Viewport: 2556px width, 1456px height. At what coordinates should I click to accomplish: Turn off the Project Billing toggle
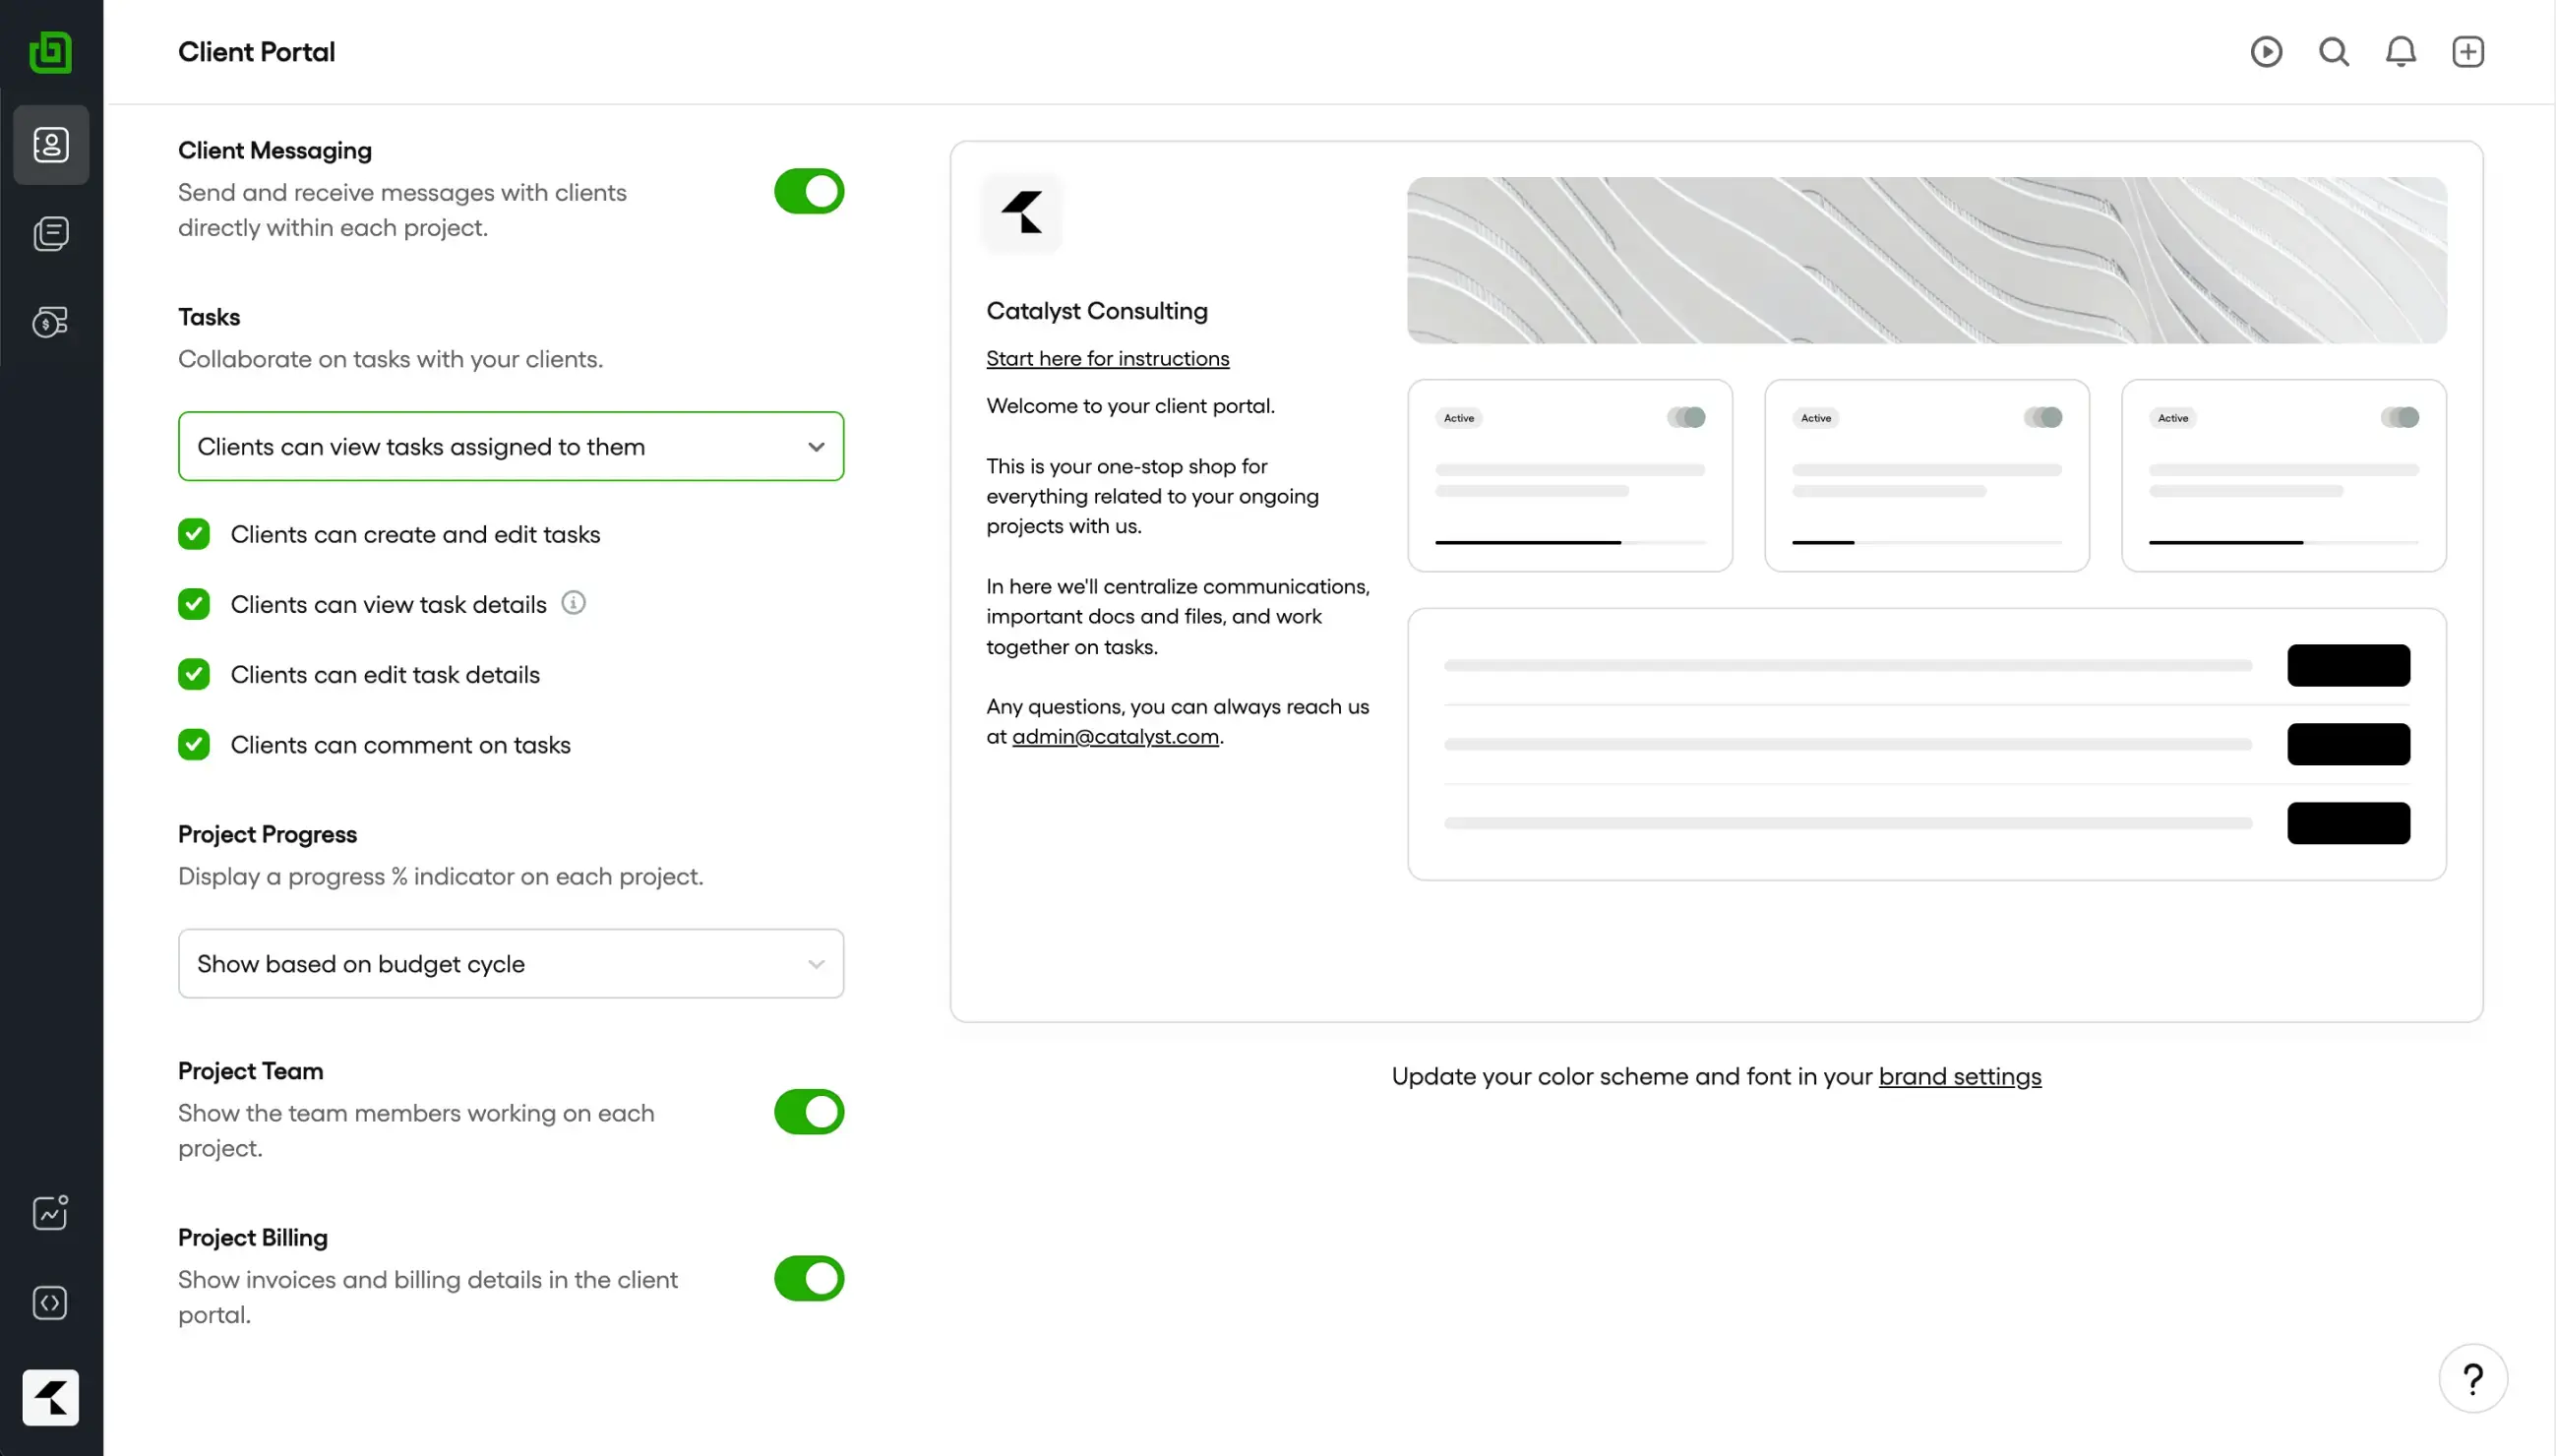click(x=809, y=1278)
